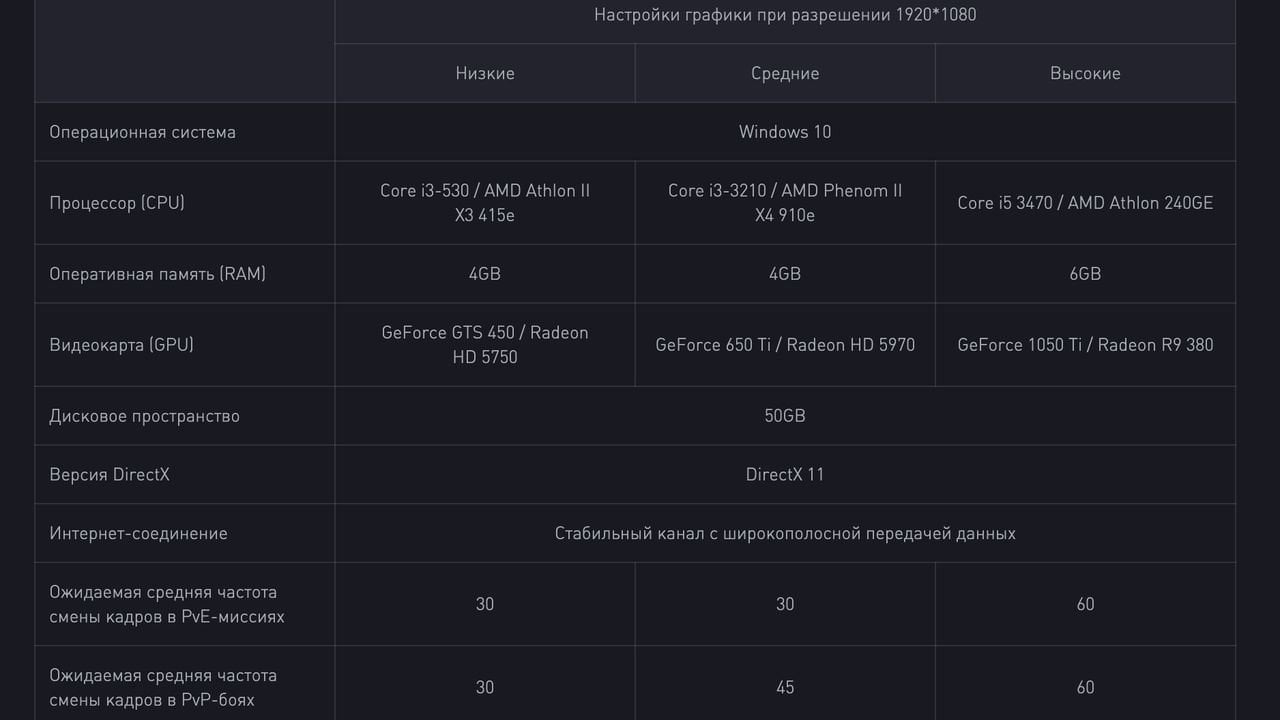The image size is (1280, 720).
Task: Click the "Оперативная память (RAM)" row label
Action: pyautogui.click(x=158, y=274)
